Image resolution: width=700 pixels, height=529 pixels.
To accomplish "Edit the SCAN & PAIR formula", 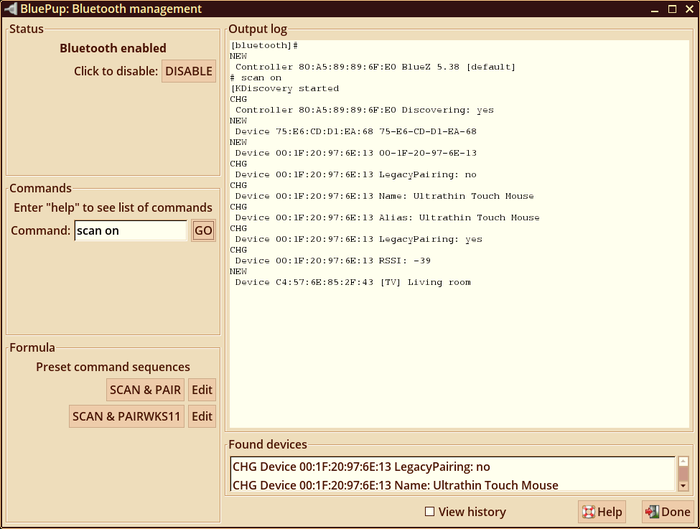I will tap(202, 390).
